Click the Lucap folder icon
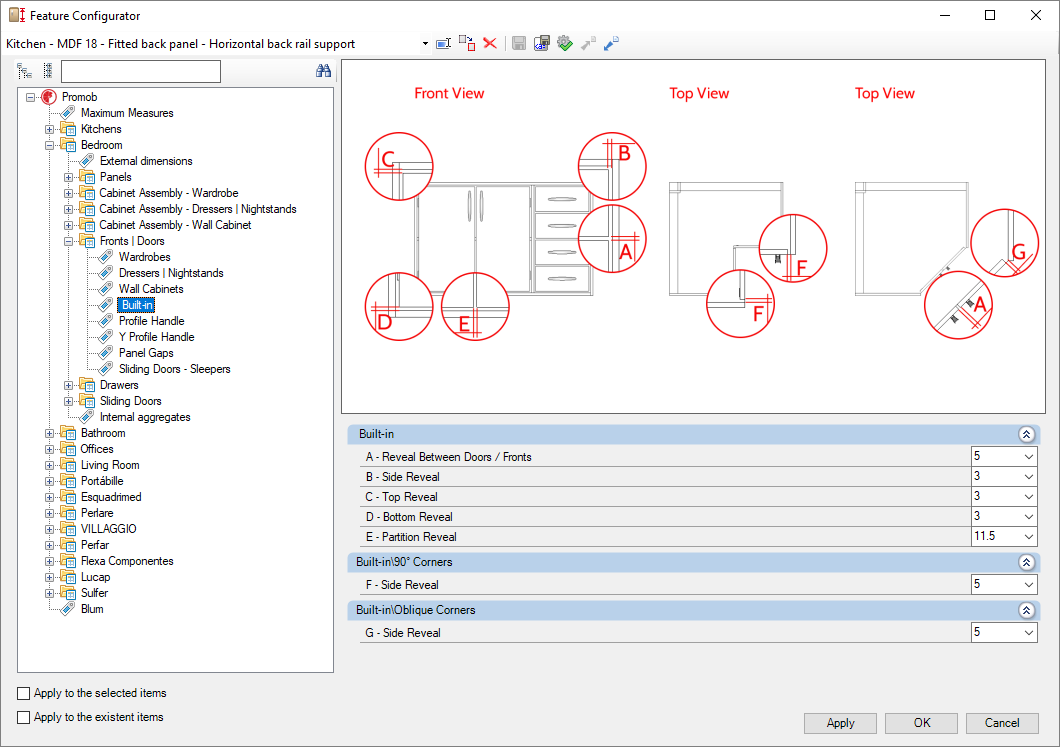The image size is (1060, 747). (x=68, y=577)
